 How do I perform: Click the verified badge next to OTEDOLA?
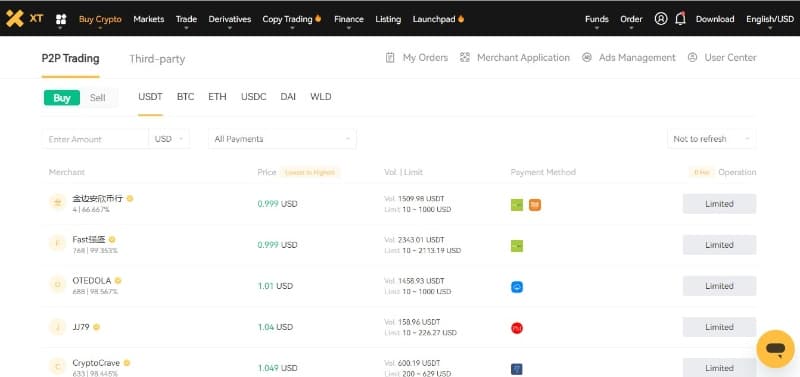(x=118, y=281)
